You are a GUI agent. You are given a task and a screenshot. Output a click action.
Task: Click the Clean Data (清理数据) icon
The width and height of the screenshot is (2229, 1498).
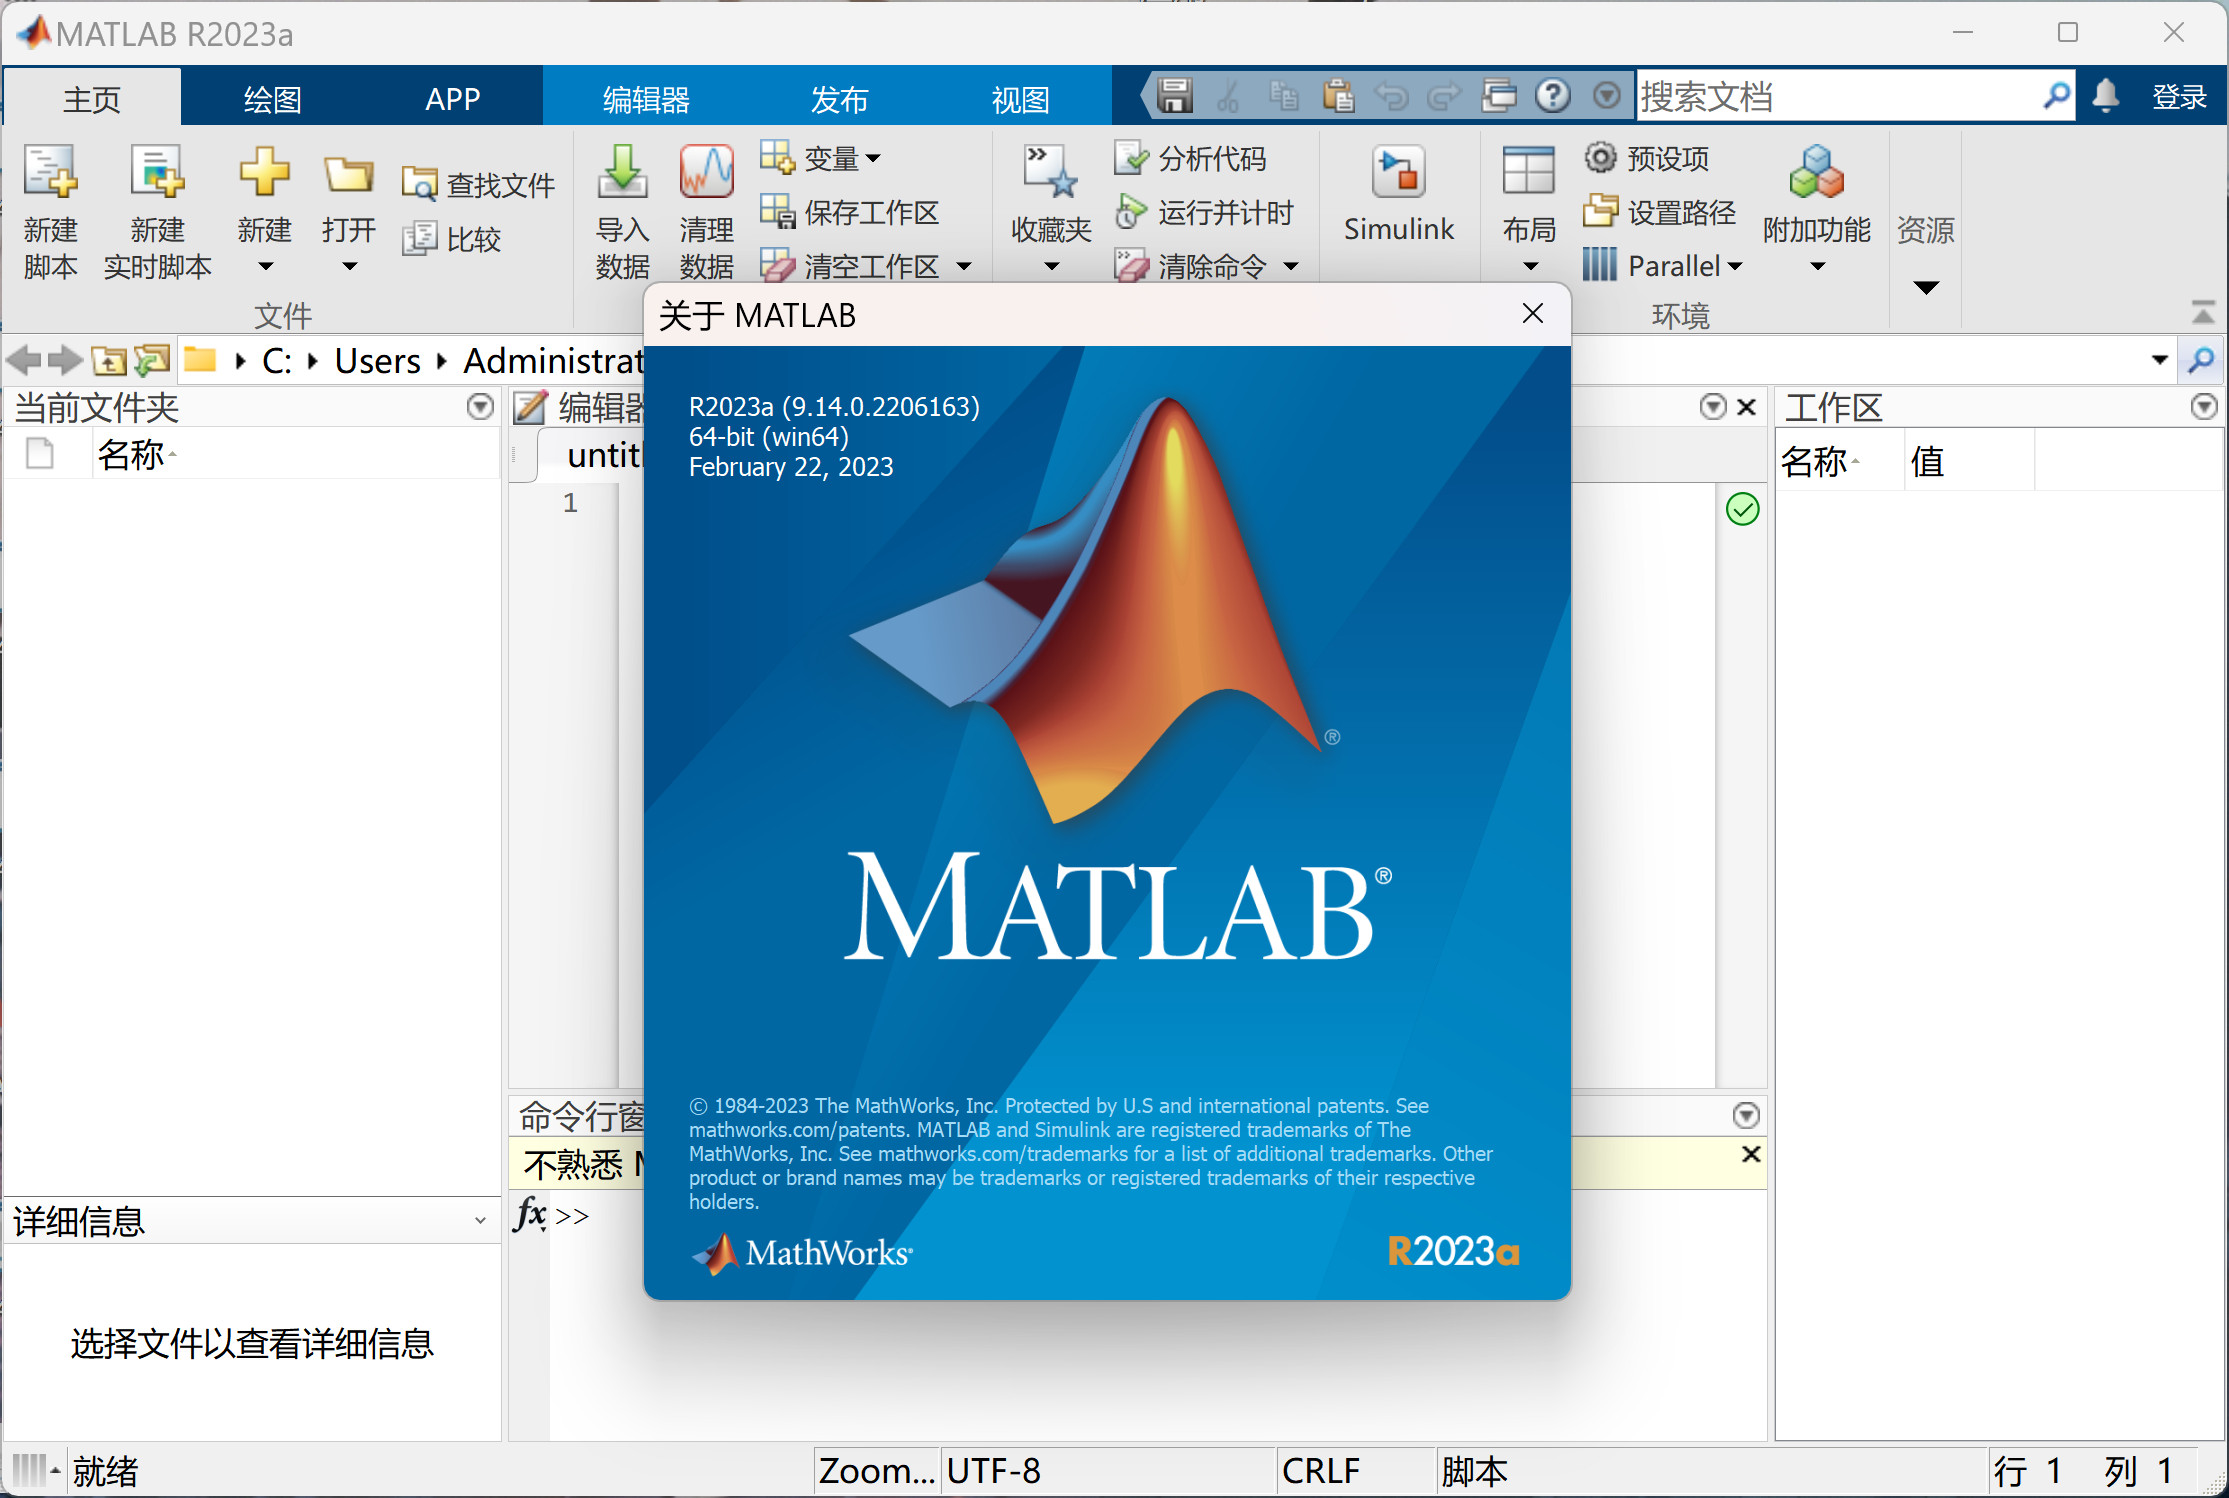[706, 172]
